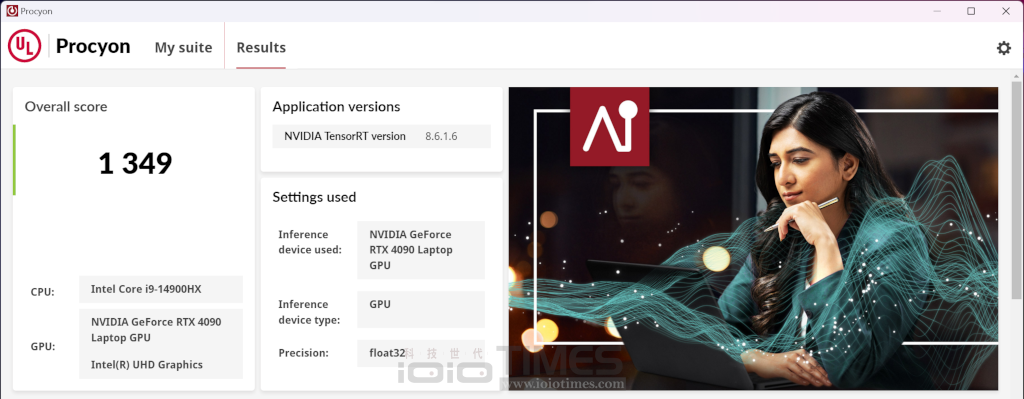Select the Intel(R) UHD Graphics entry
The height and width of the screenshot is (399, 1024).
(147, 365)
